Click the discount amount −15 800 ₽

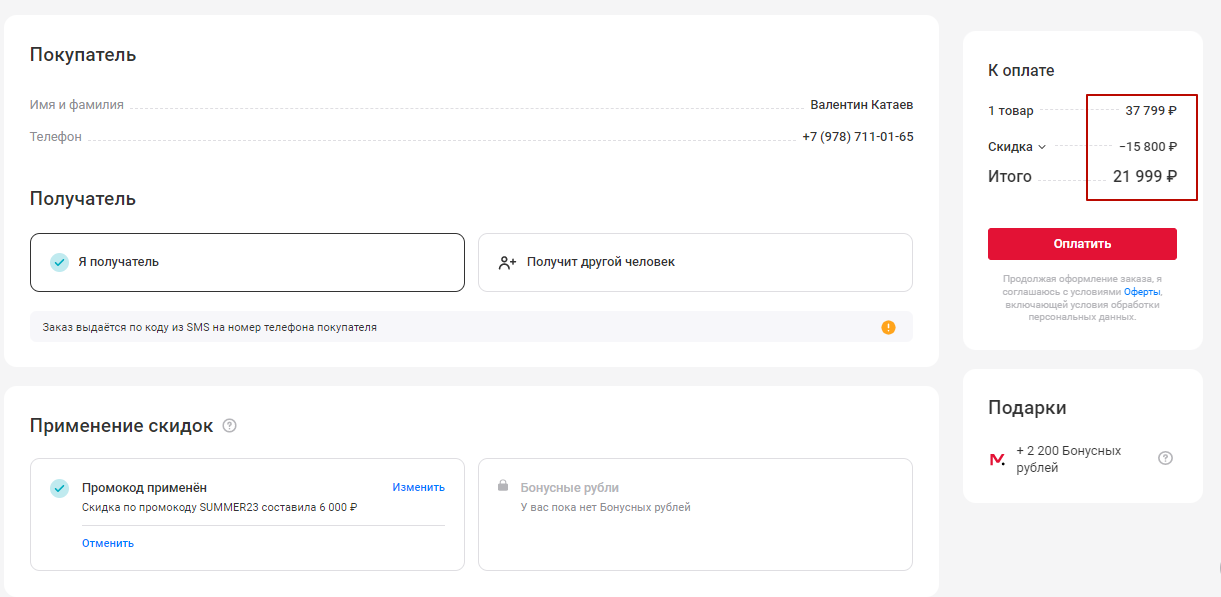pyautogui.click(x=1147, y=147)
